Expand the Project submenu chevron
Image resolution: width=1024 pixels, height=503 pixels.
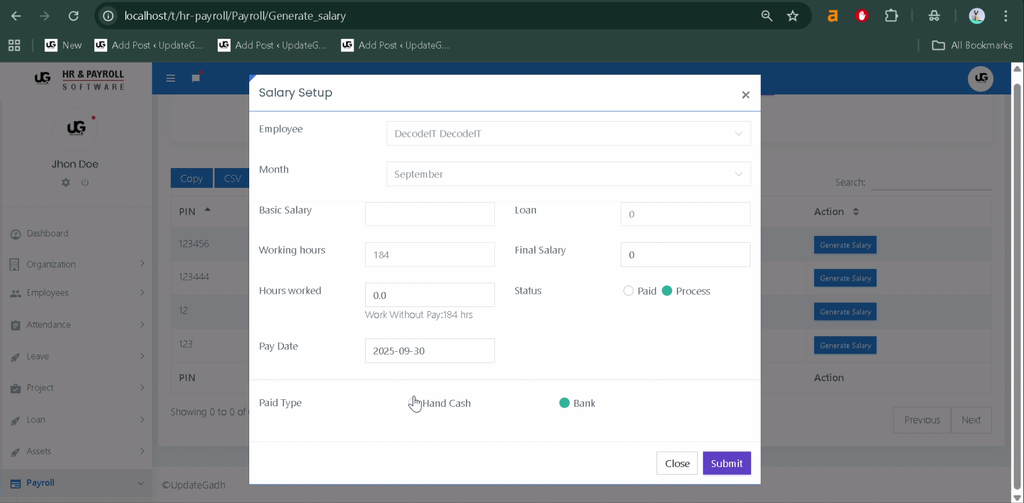[x=142, y=388]
